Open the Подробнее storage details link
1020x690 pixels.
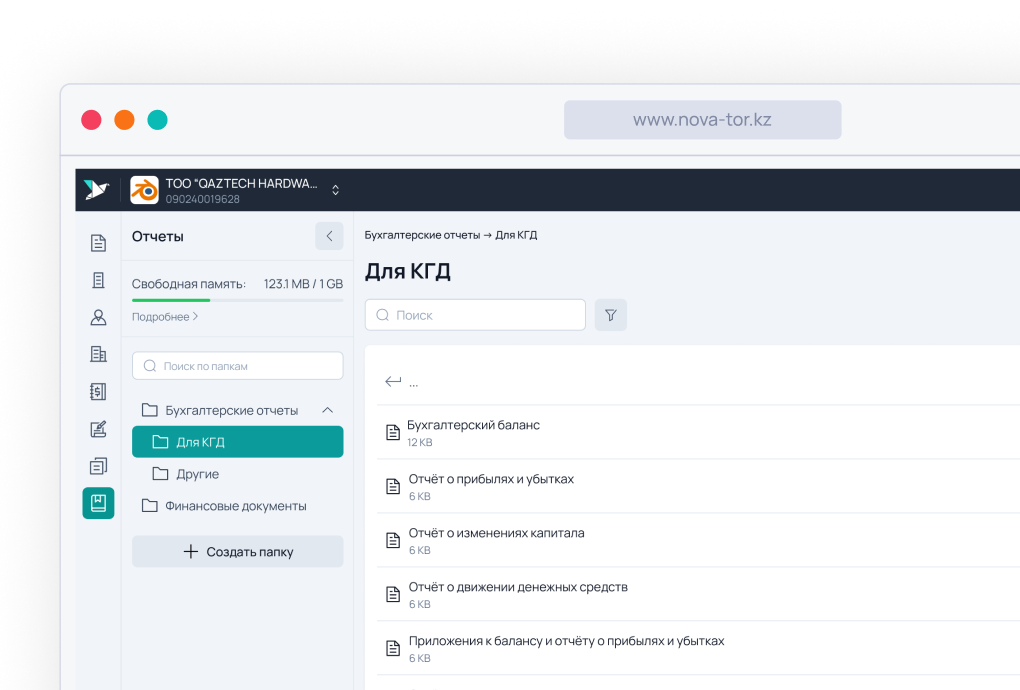pos(165,317)
